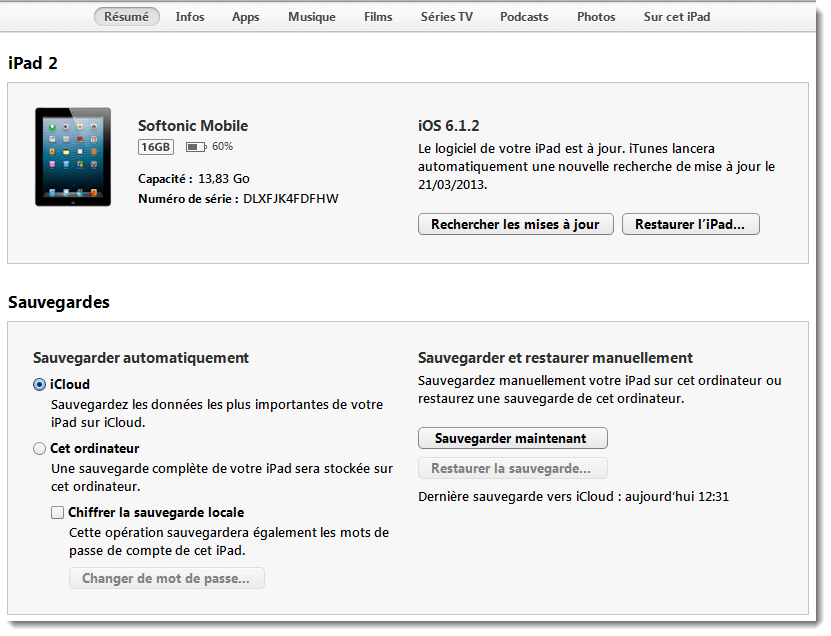The image size is (831, 636).
Task: Enable Chiffrer la sauvegarde locale checkbox
Action: pyautogui.click(x=58, y=513)
